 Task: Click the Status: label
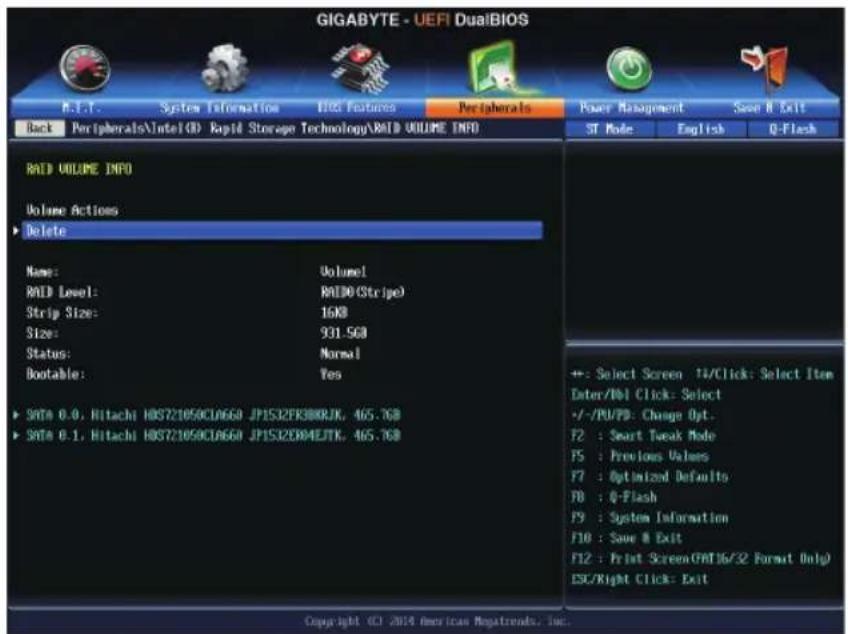coord(48,354)
